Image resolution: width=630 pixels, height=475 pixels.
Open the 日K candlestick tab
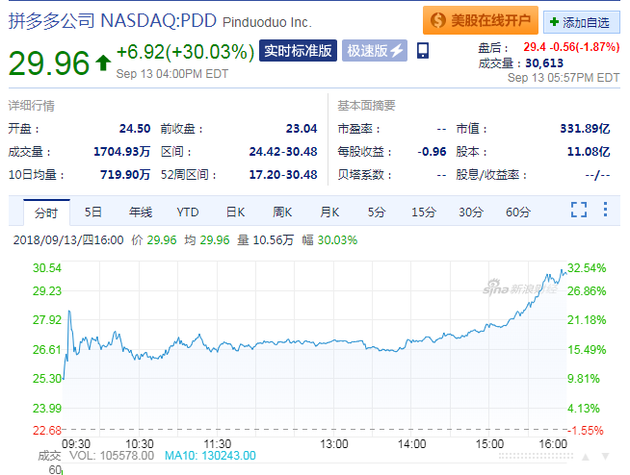[x=235, y=212]
